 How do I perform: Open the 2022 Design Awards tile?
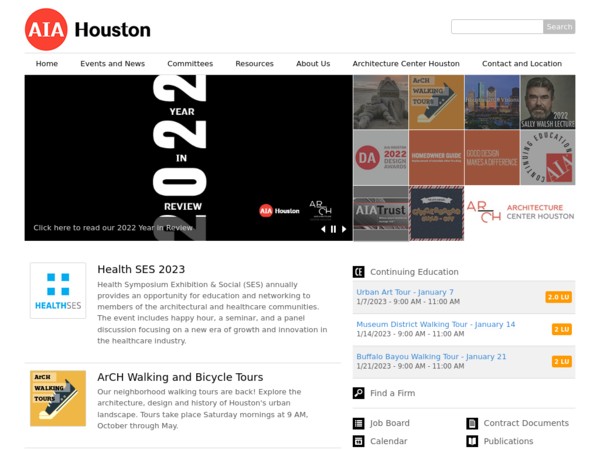coord(381,158)
